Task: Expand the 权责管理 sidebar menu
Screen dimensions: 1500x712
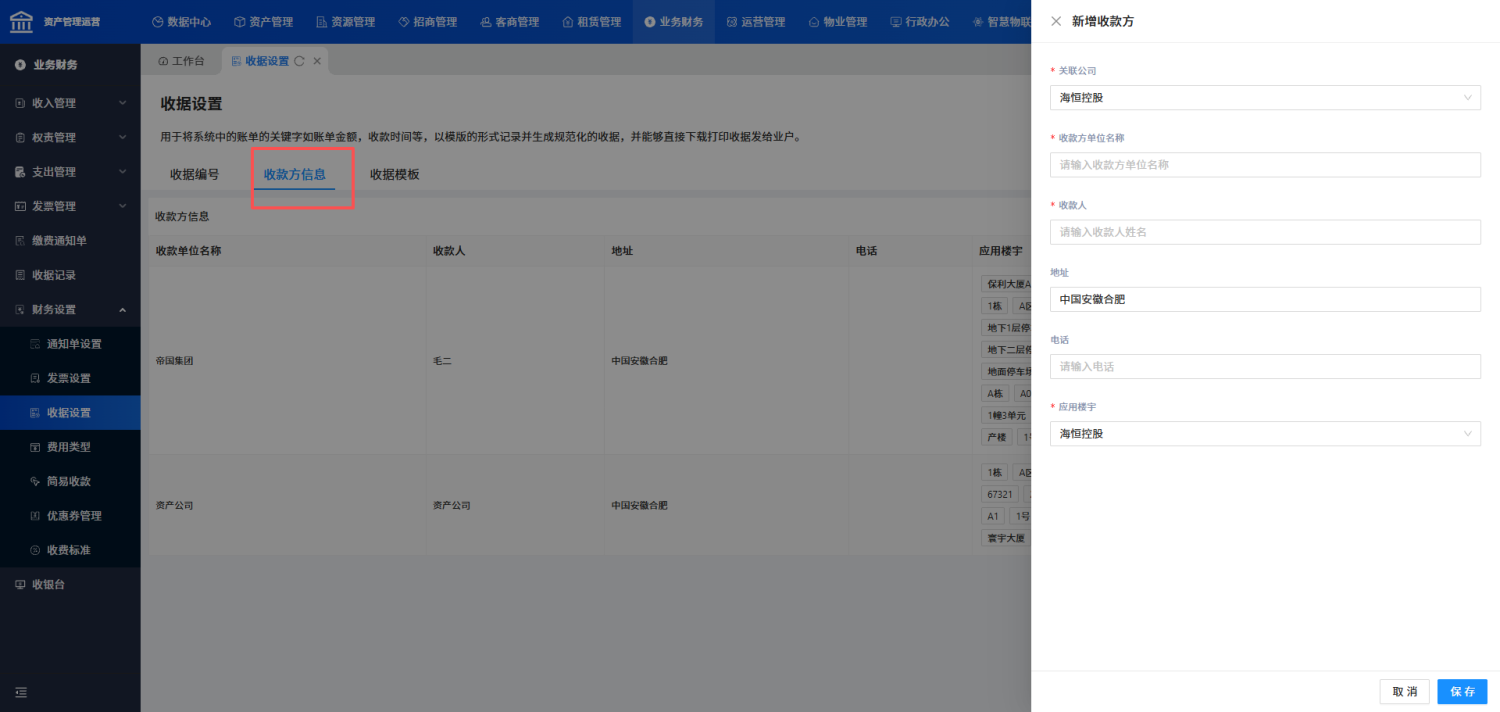Action: click(70, 137)
